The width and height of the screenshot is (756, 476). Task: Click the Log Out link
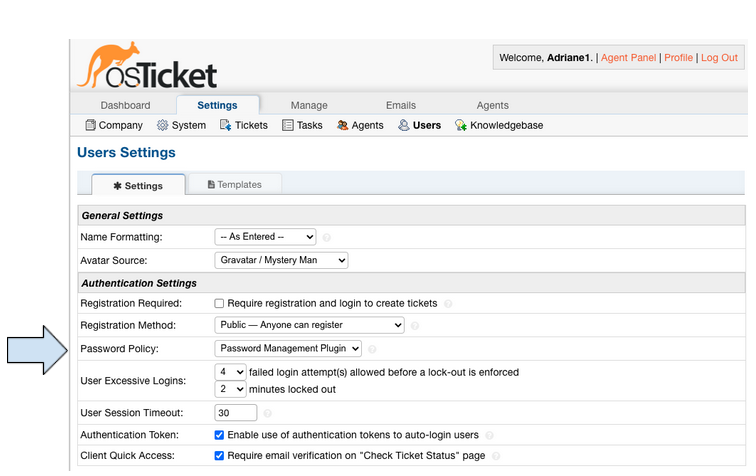(x=719, y=58)
